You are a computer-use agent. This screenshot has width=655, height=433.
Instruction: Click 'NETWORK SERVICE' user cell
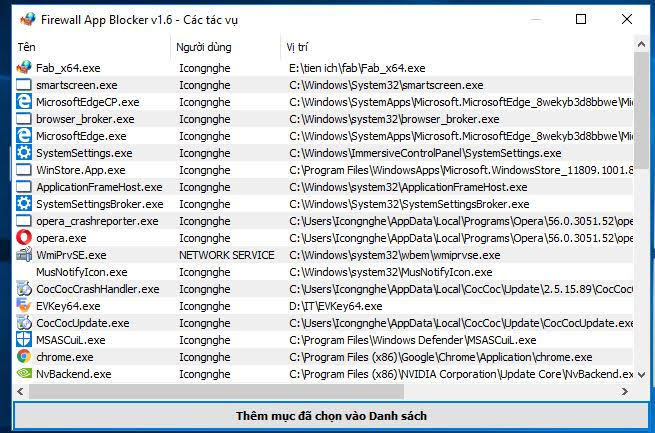[x=227, y=255]
